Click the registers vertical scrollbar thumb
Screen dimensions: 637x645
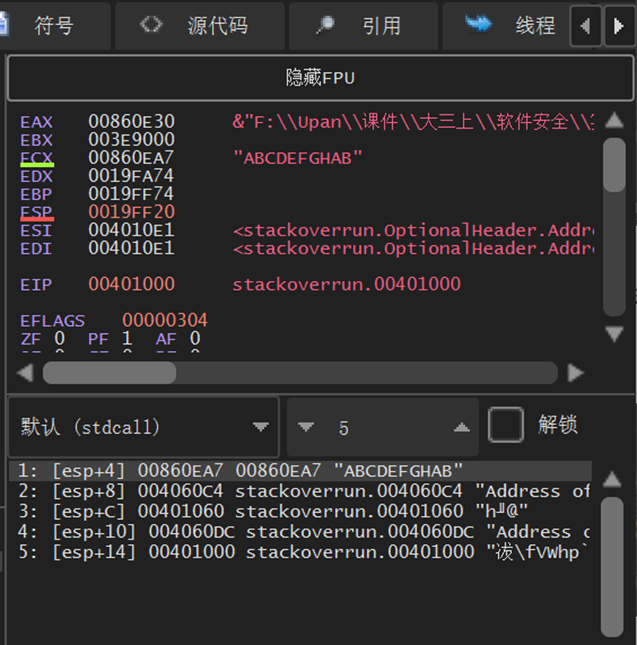[614, 165]
